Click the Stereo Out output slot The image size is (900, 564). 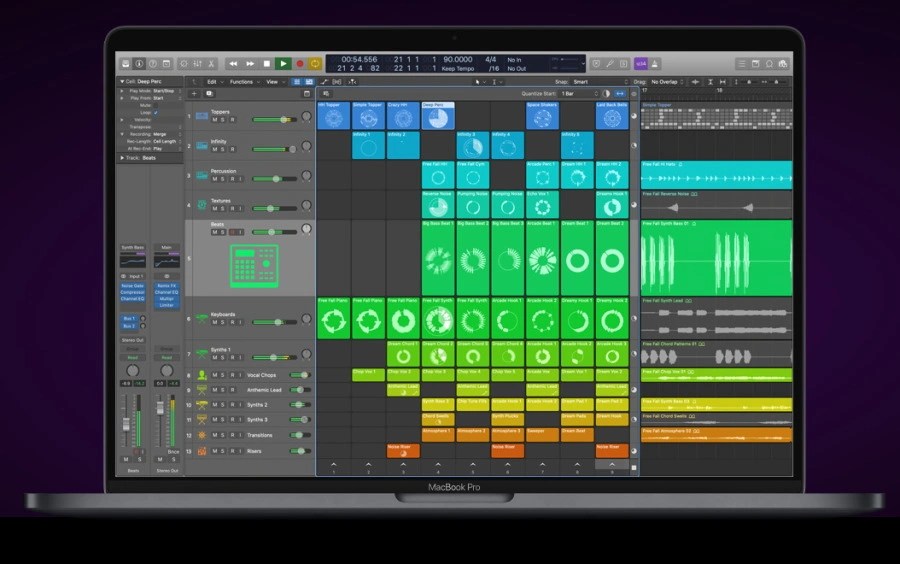coord(133,340)
